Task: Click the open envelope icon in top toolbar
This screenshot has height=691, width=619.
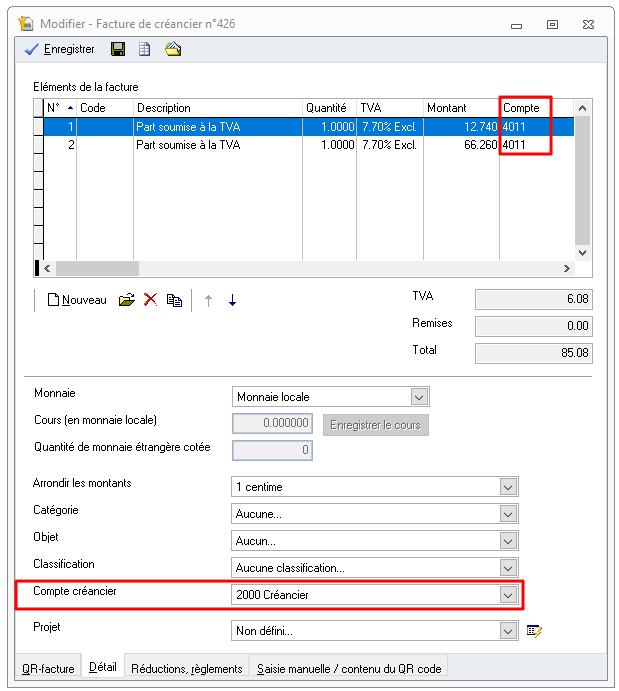Action: pos(173,49)
